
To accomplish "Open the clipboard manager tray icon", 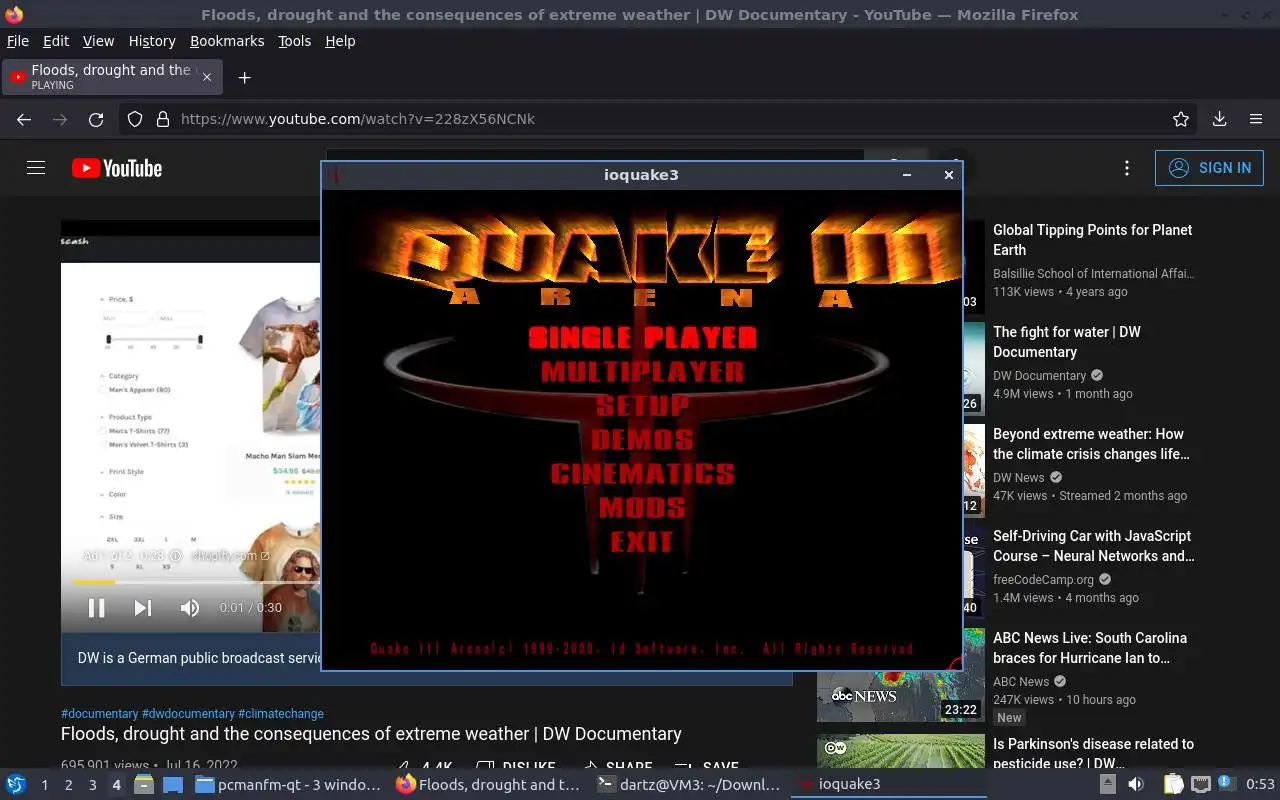I will (x=1173, y=785).
